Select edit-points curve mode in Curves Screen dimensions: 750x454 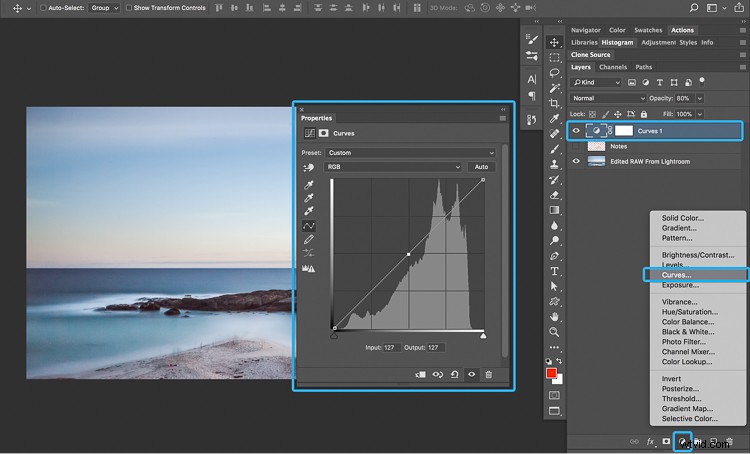(x=309, y=226)
